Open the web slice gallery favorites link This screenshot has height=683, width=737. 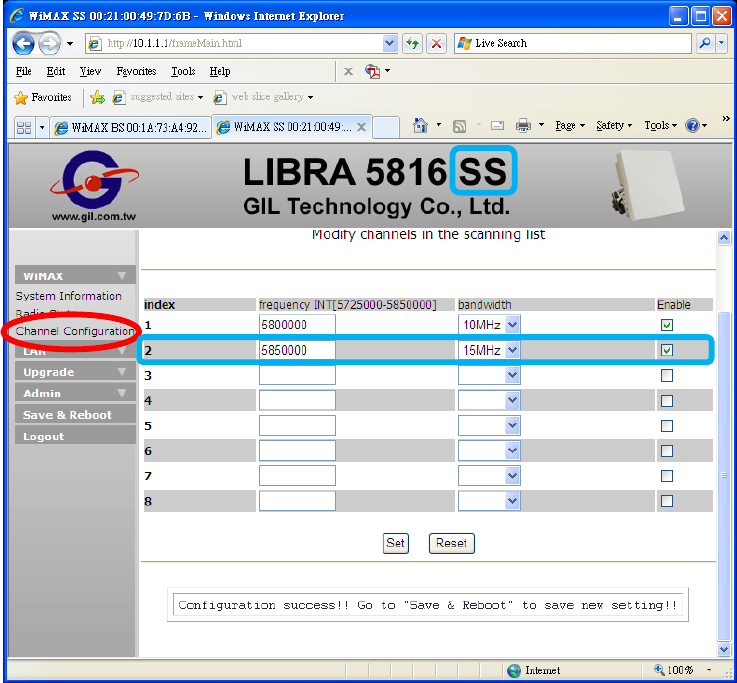[x=263, y=97]
